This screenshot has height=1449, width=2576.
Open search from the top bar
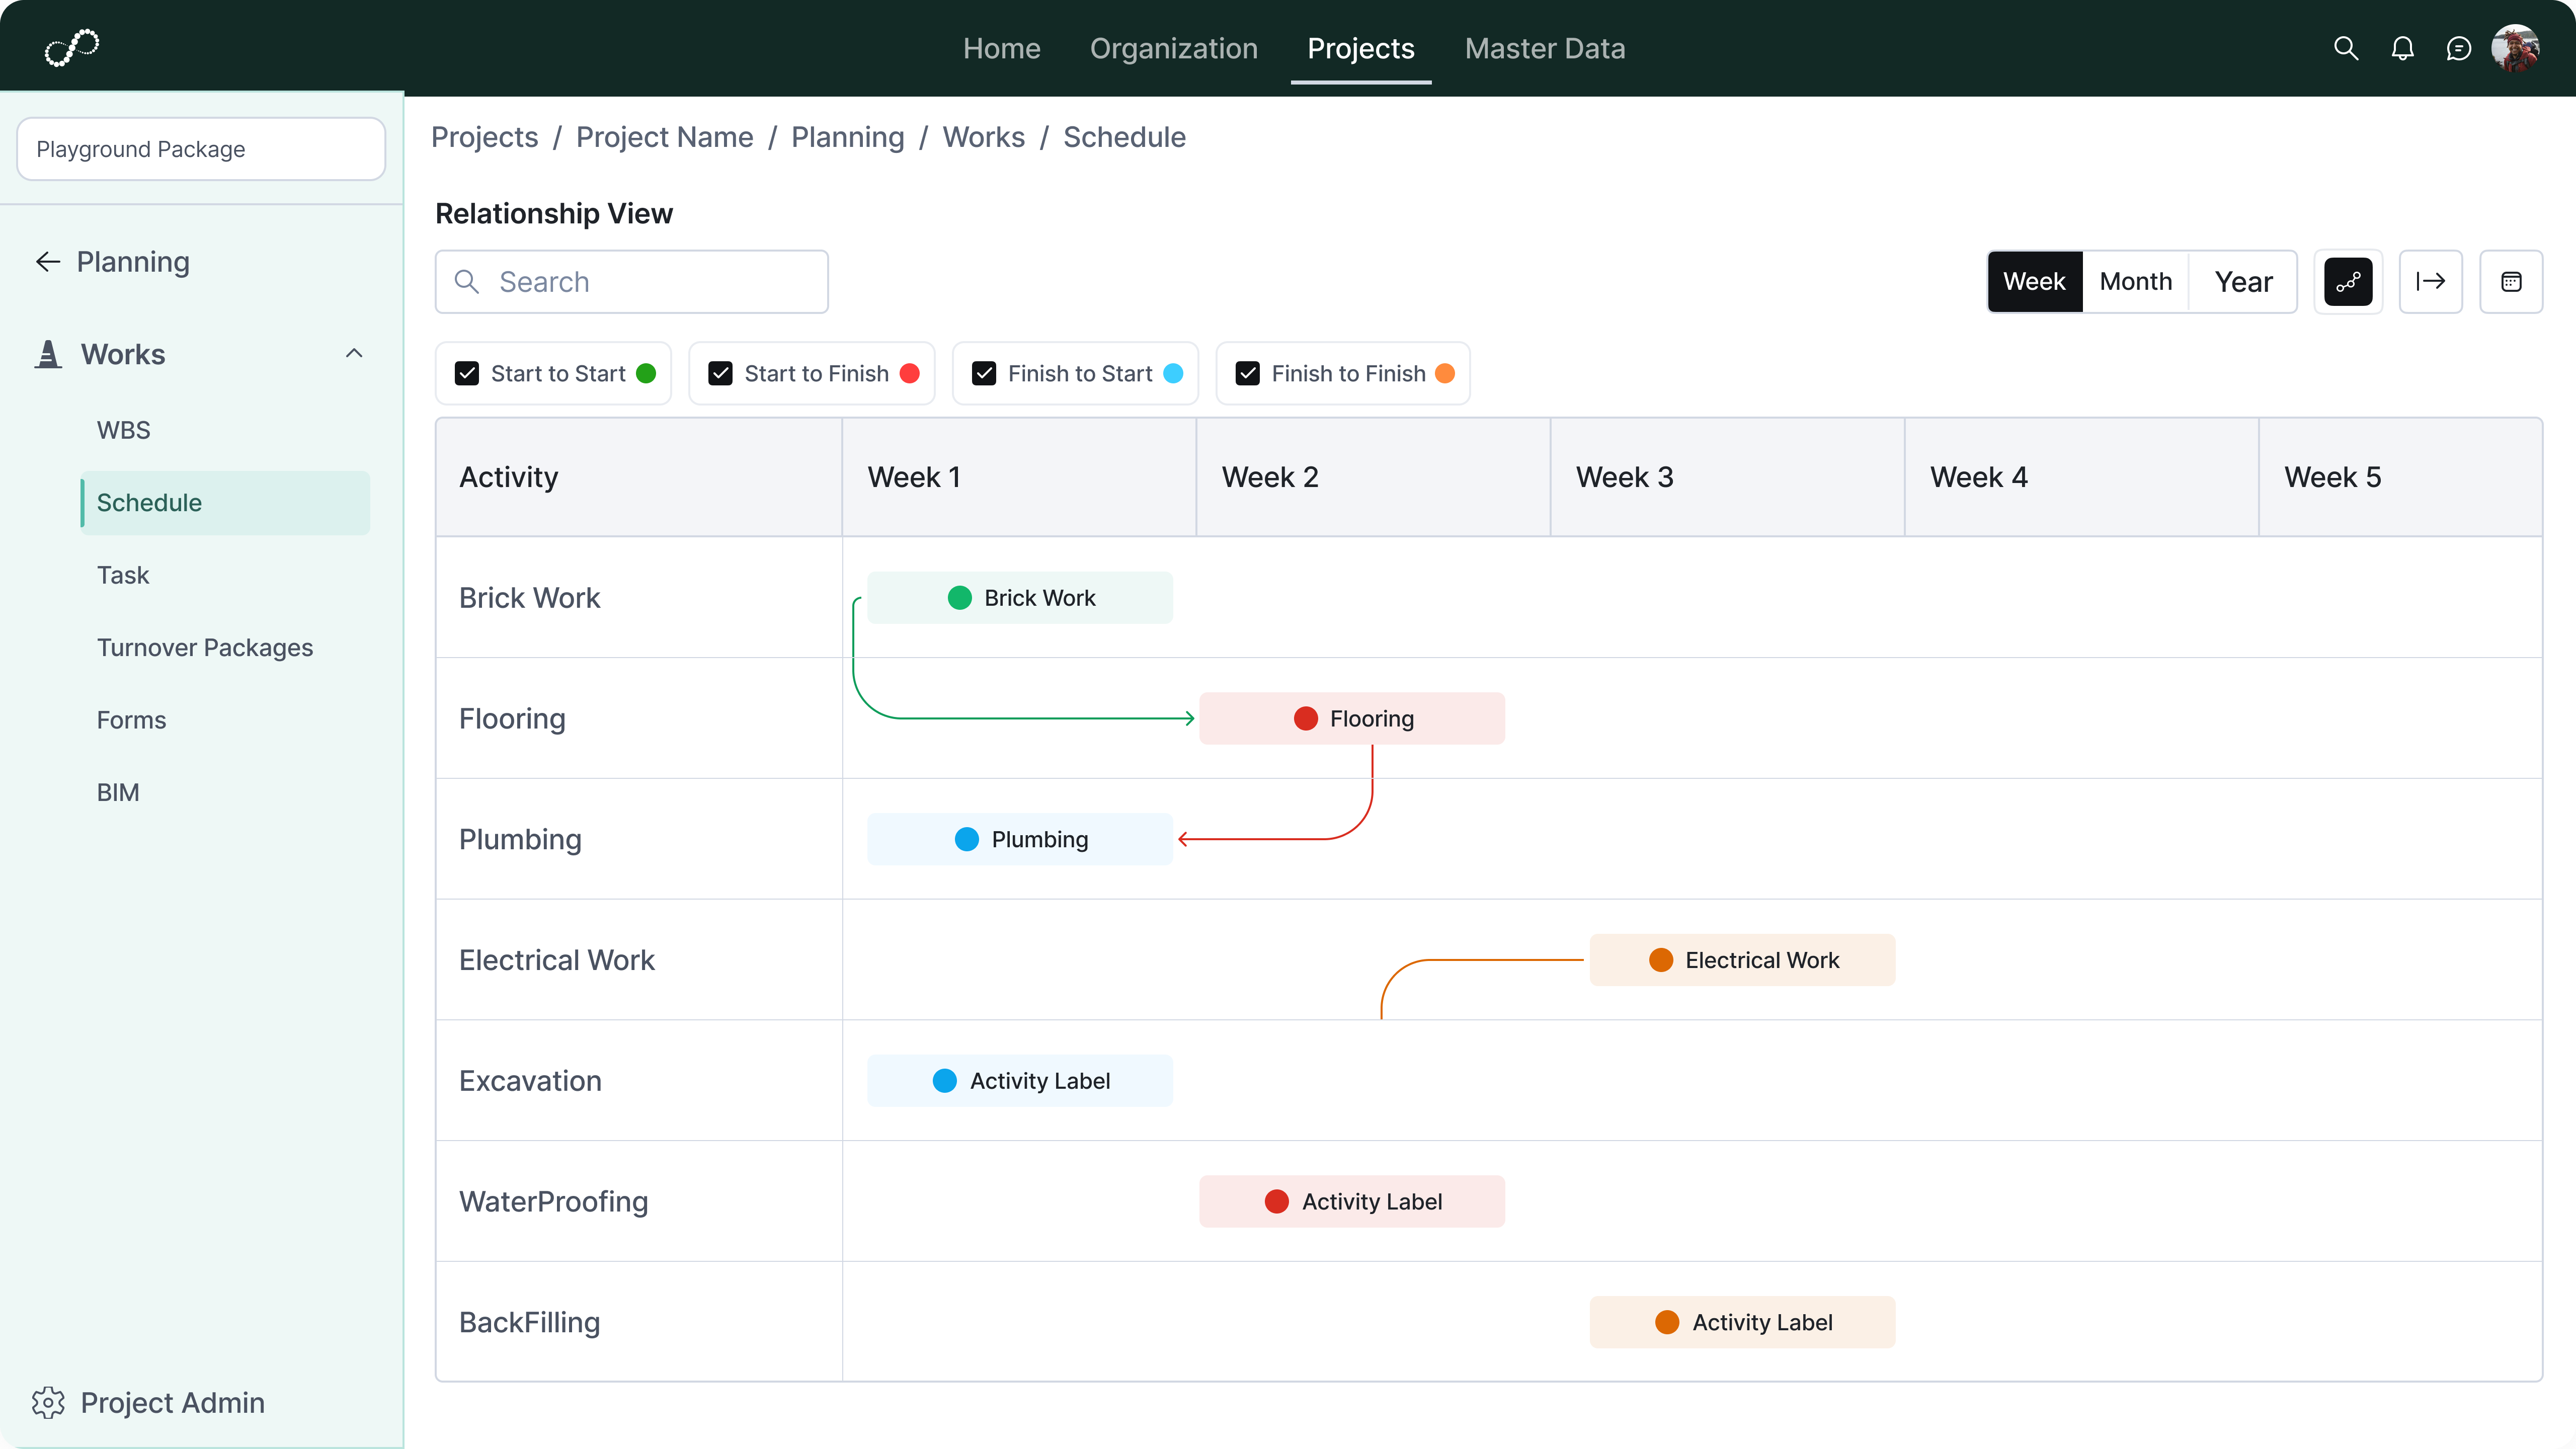pos(2346,48)
